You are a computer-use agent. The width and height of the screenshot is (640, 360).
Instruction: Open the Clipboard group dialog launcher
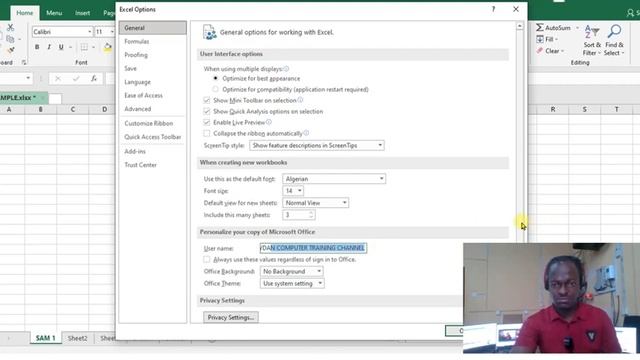(x=24, y=62)
